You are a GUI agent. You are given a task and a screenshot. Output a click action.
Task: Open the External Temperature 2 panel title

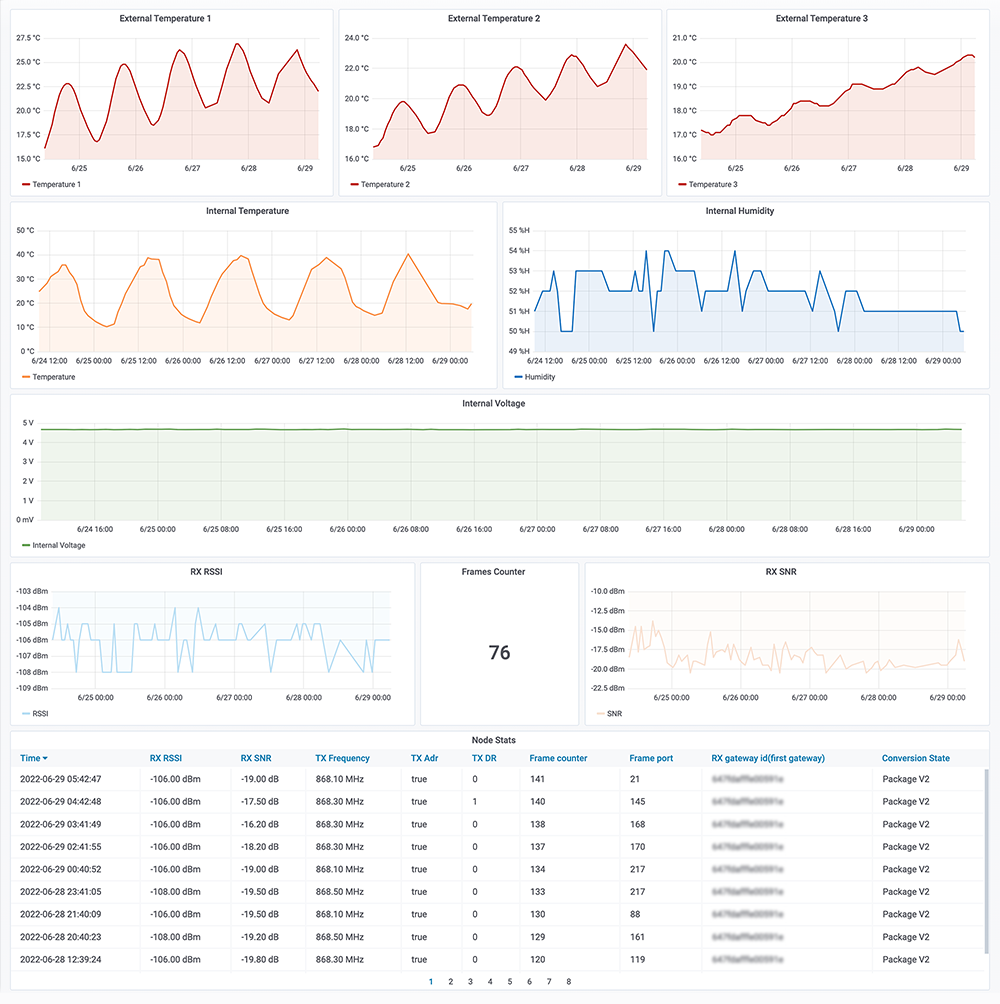tap(494, 19)
